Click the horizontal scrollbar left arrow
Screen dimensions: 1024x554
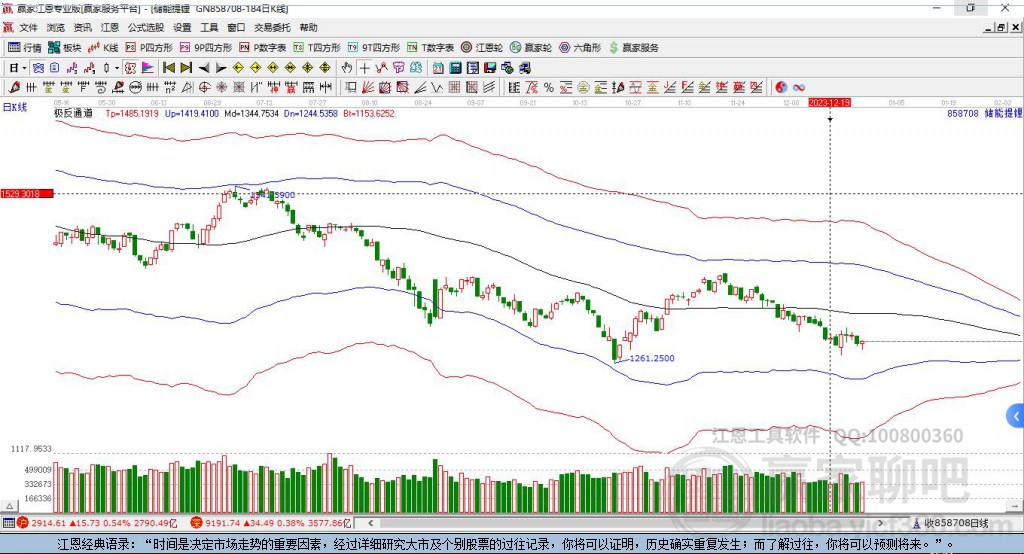coord(372,522)
